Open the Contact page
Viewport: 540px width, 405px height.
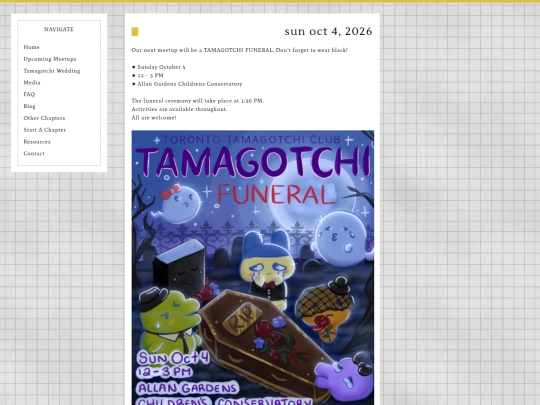click(34, 153)
